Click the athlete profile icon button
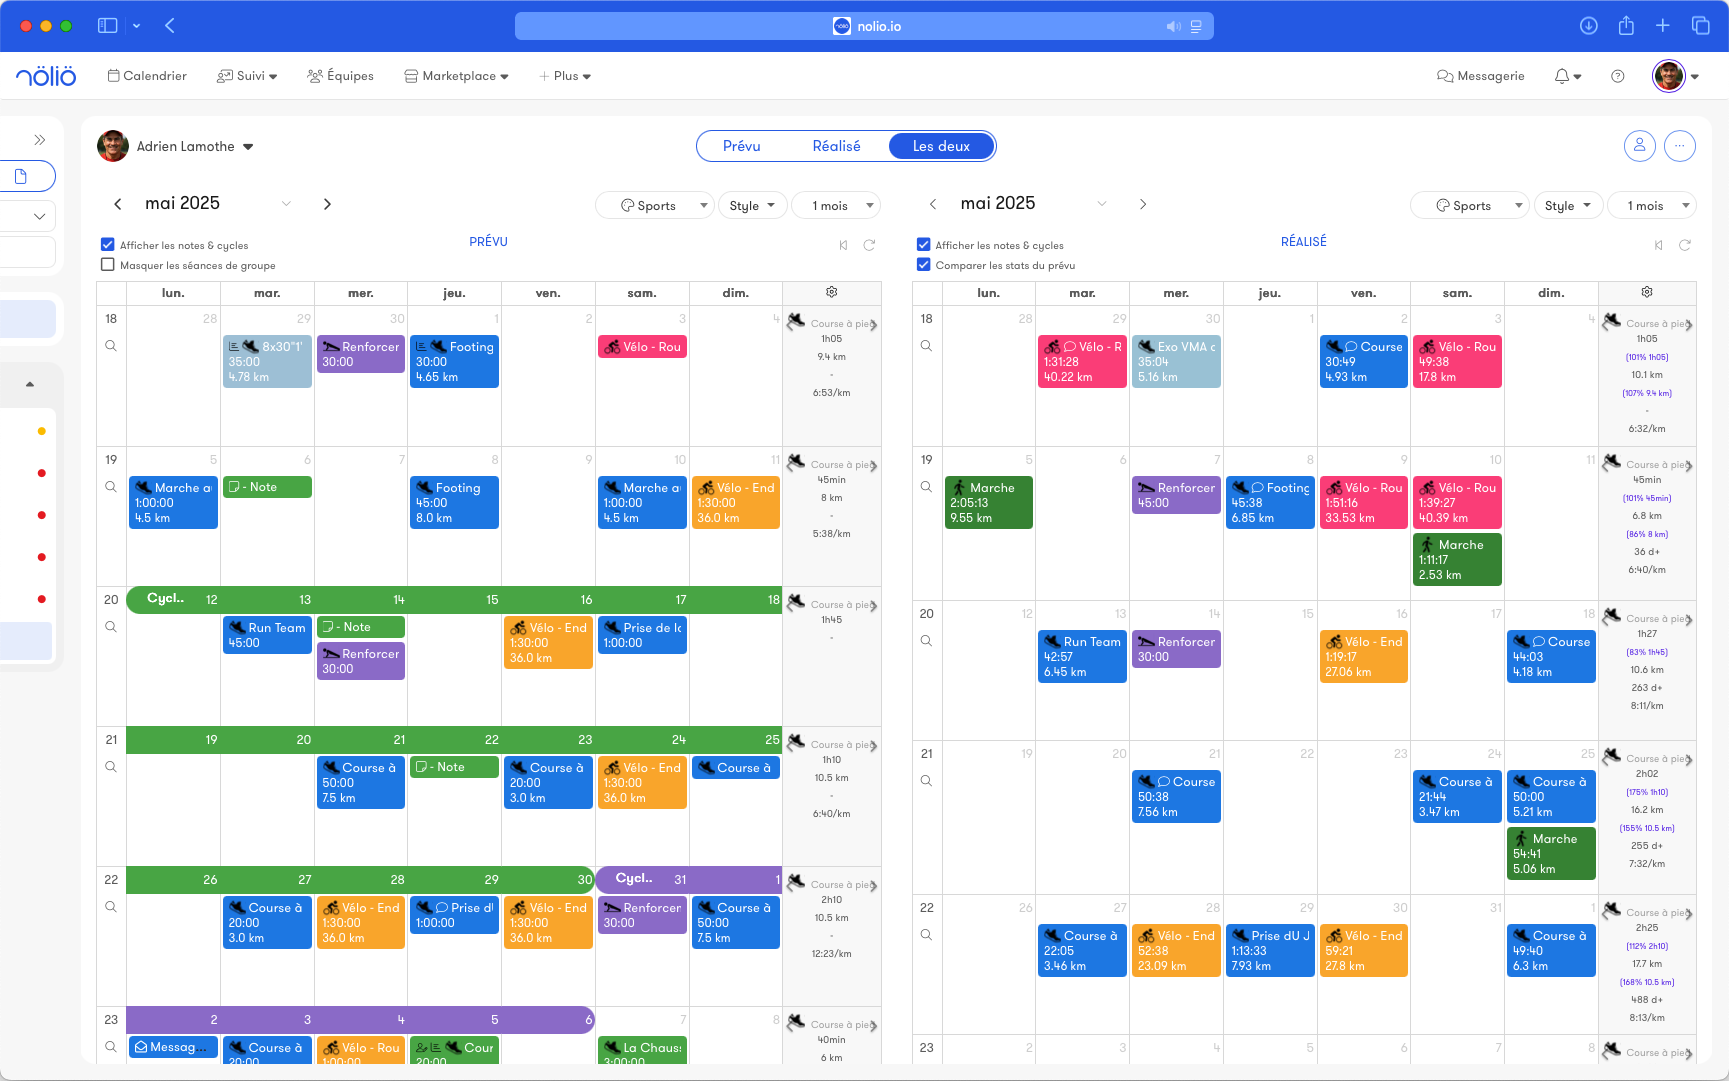 coord(1639,146)
